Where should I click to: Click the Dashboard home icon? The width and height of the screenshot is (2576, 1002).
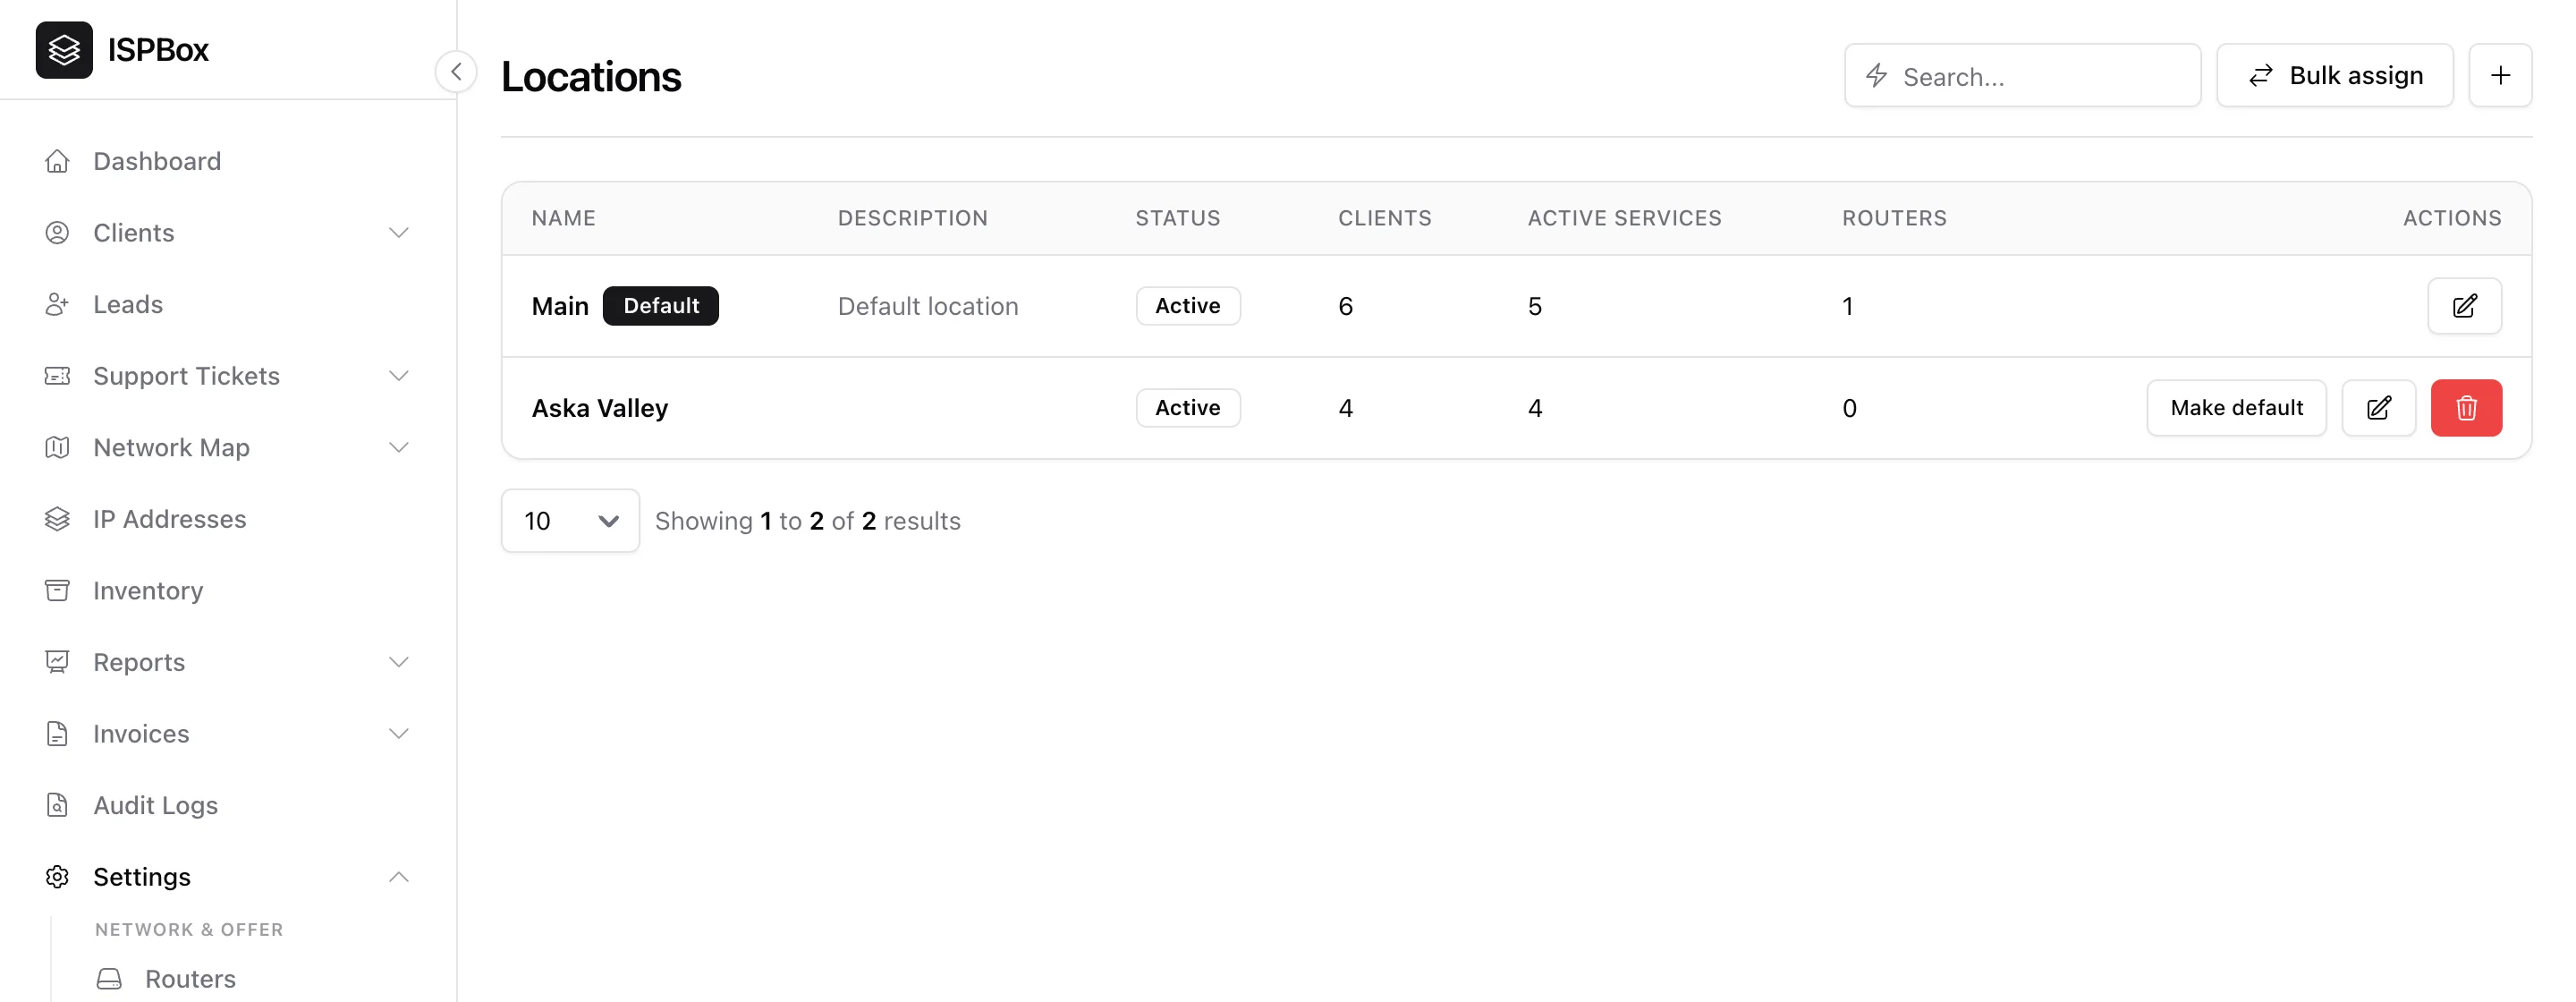point(57,161)
